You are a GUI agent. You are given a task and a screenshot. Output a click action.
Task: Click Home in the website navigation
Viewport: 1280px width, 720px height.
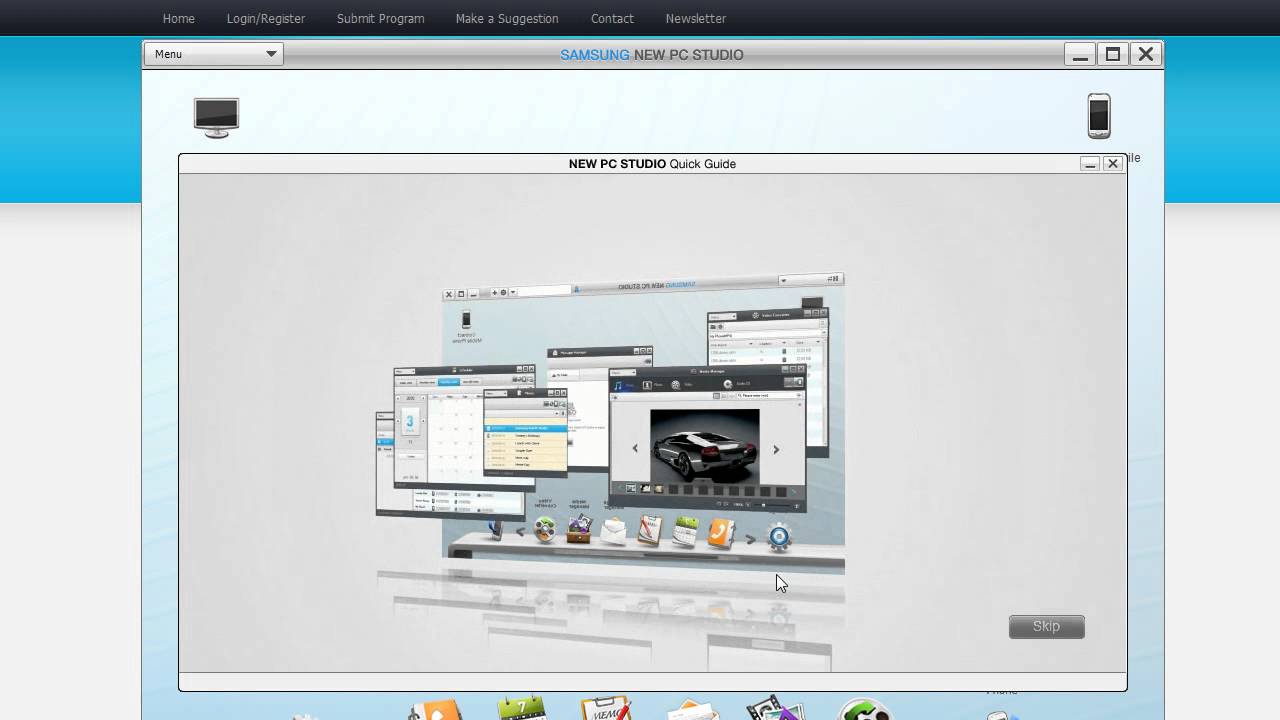pos(179,18)
